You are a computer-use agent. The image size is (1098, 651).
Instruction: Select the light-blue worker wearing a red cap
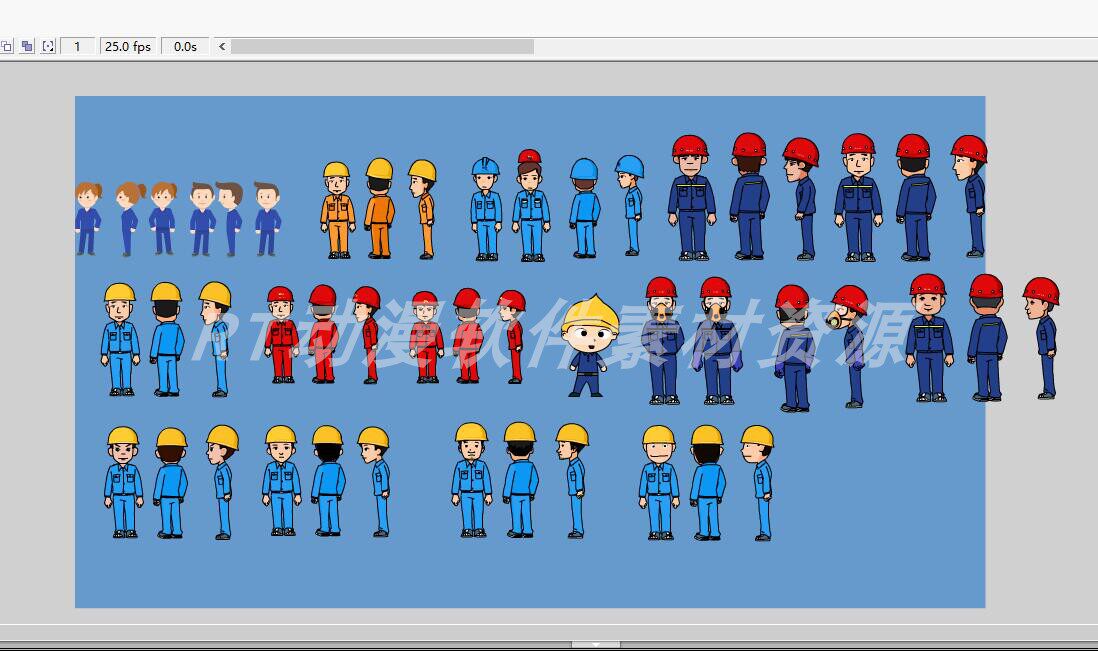coord(530,205)
